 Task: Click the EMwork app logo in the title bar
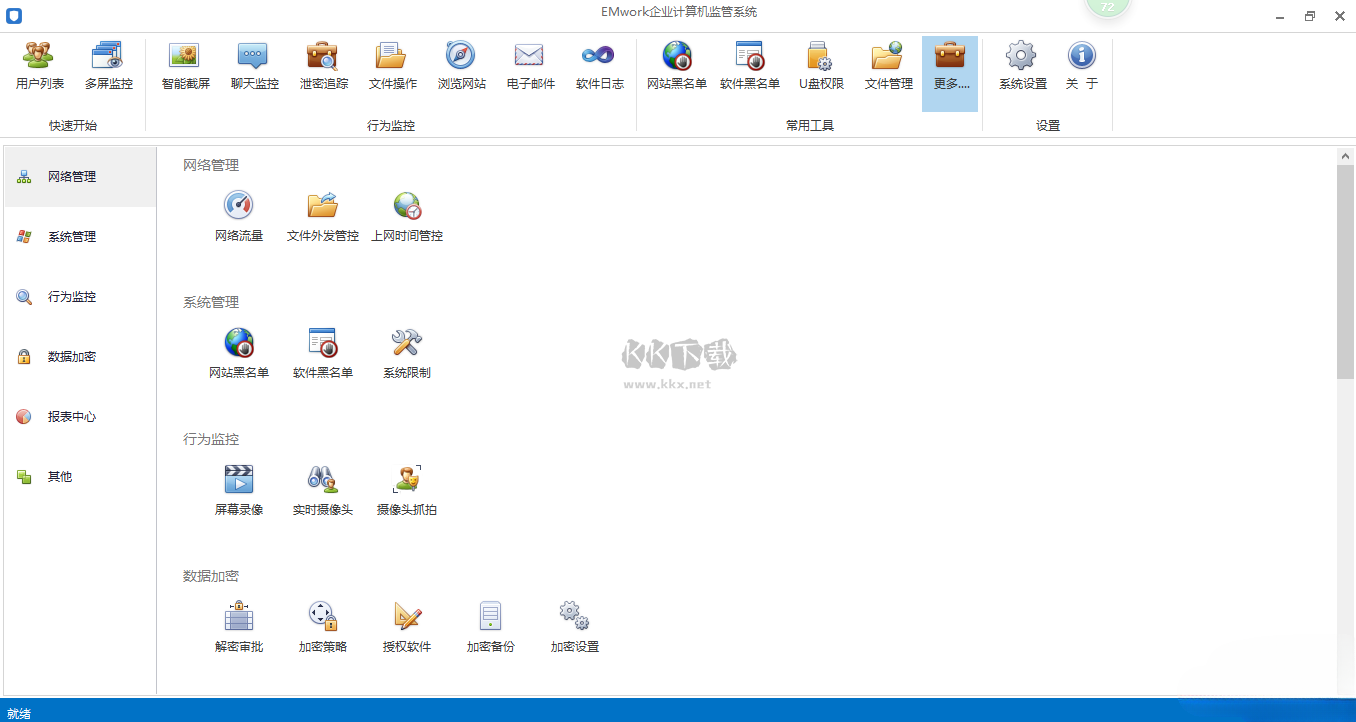click(14, 16)
